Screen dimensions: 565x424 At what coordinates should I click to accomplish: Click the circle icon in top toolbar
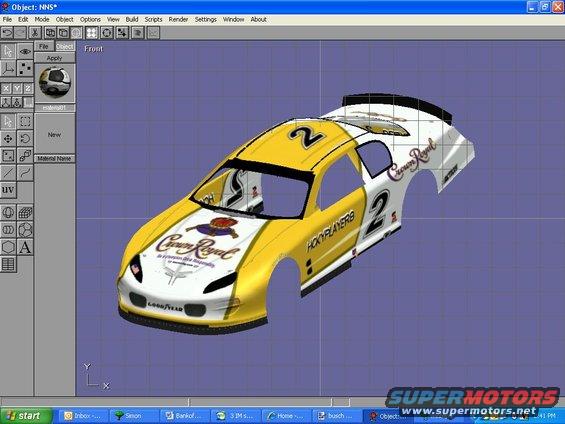click(107, 33)
